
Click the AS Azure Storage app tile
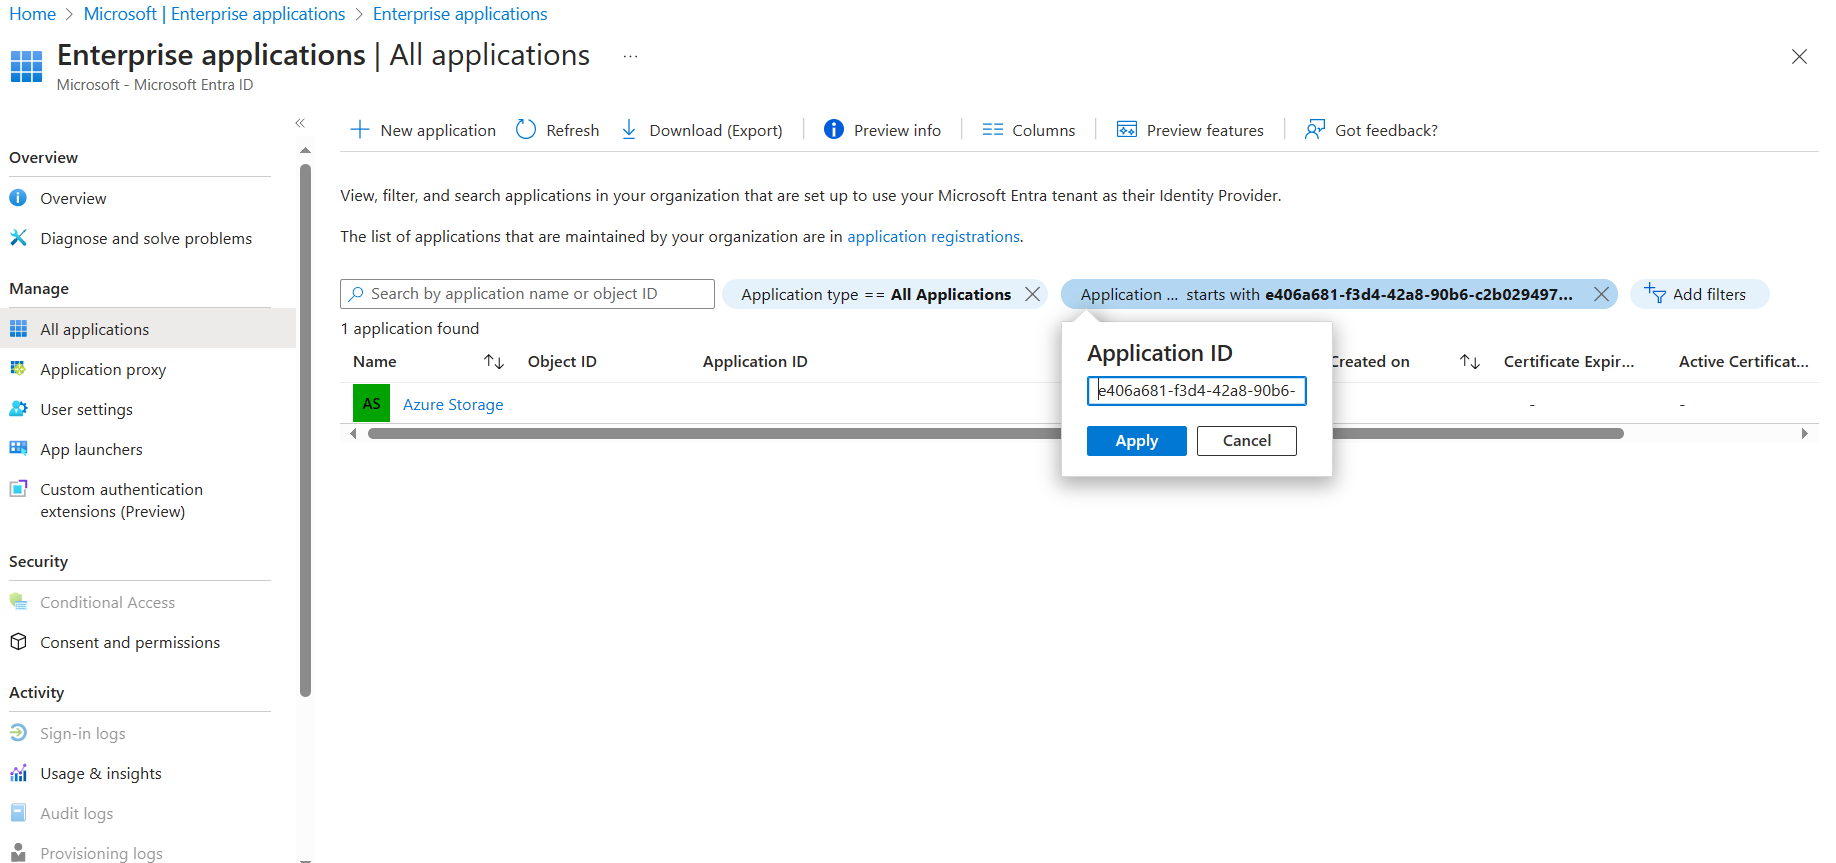tap(371, 403)
